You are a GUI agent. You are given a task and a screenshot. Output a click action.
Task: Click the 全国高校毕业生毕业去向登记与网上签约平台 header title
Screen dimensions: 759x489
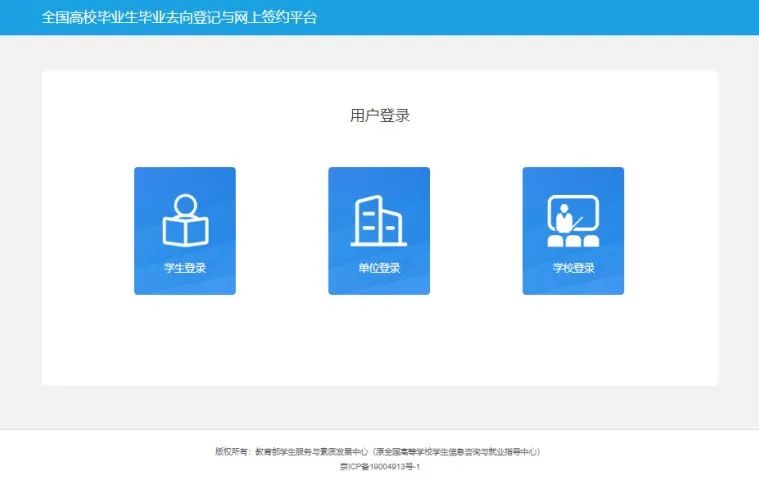179,18
